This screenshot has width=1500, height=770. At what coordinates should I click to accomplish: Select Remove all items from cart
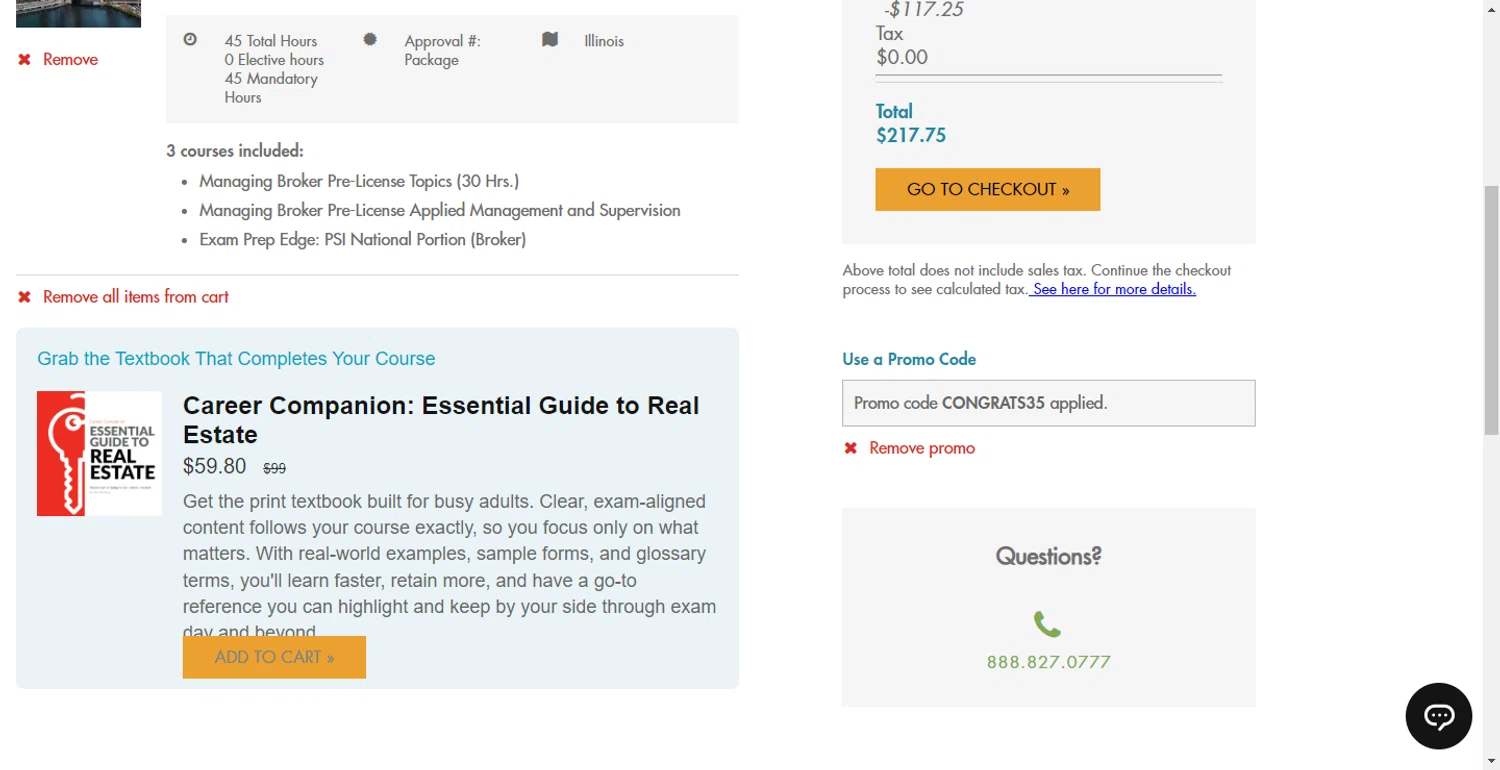pyautogui.click(x=136, y=297)
